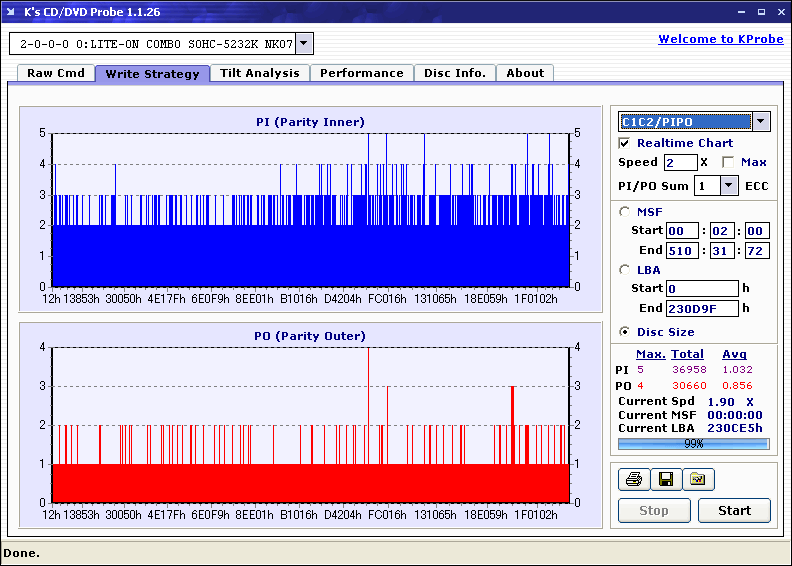Choose the Disc Size radio option
Viewport: 792px width, 566px height.
tap(625, 332)
